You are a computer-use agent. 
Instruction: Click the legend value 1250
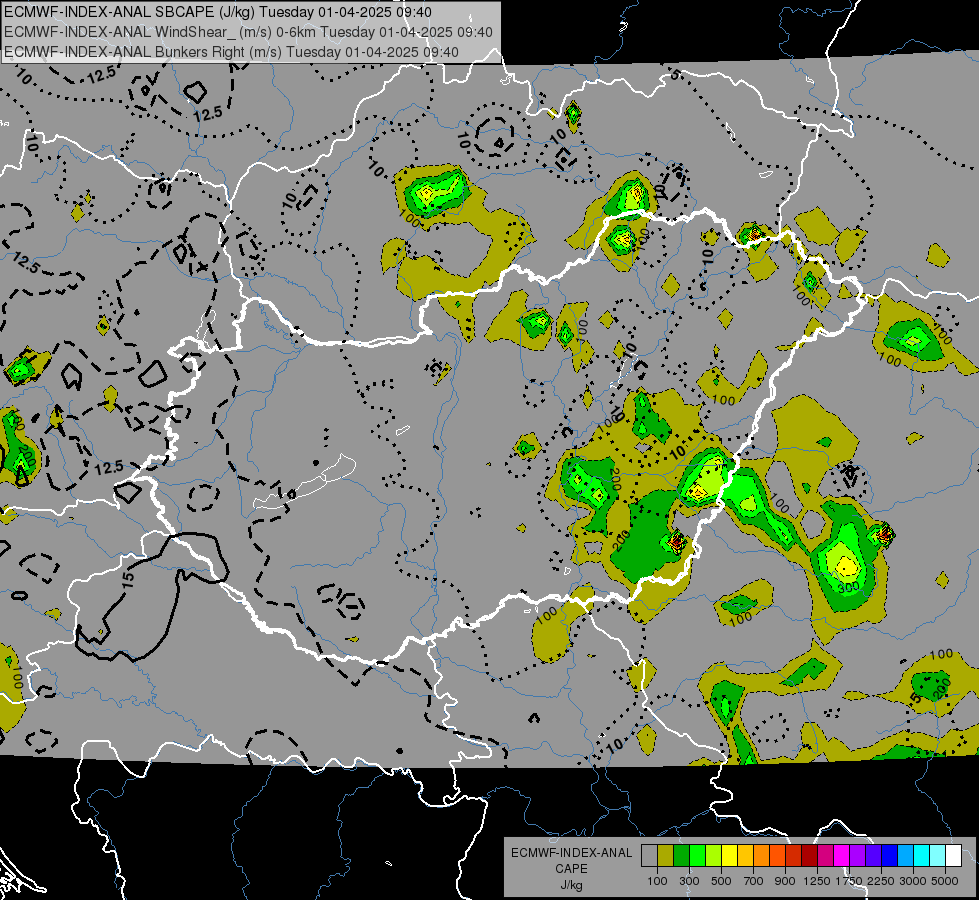pyautogui.click(x=817, y=881)
